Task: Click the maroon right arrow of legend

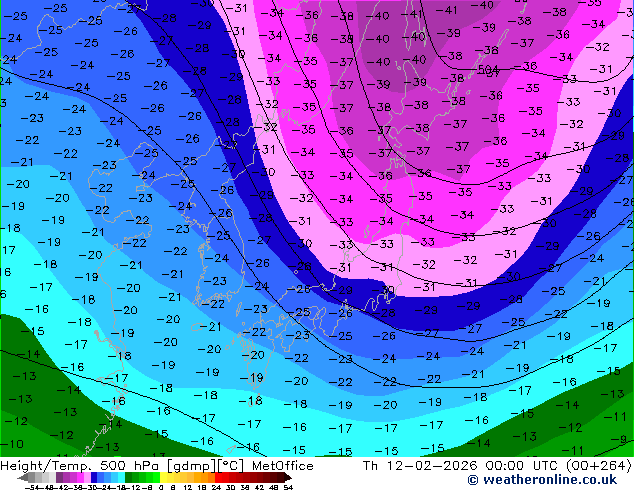Action: (287, 477)
